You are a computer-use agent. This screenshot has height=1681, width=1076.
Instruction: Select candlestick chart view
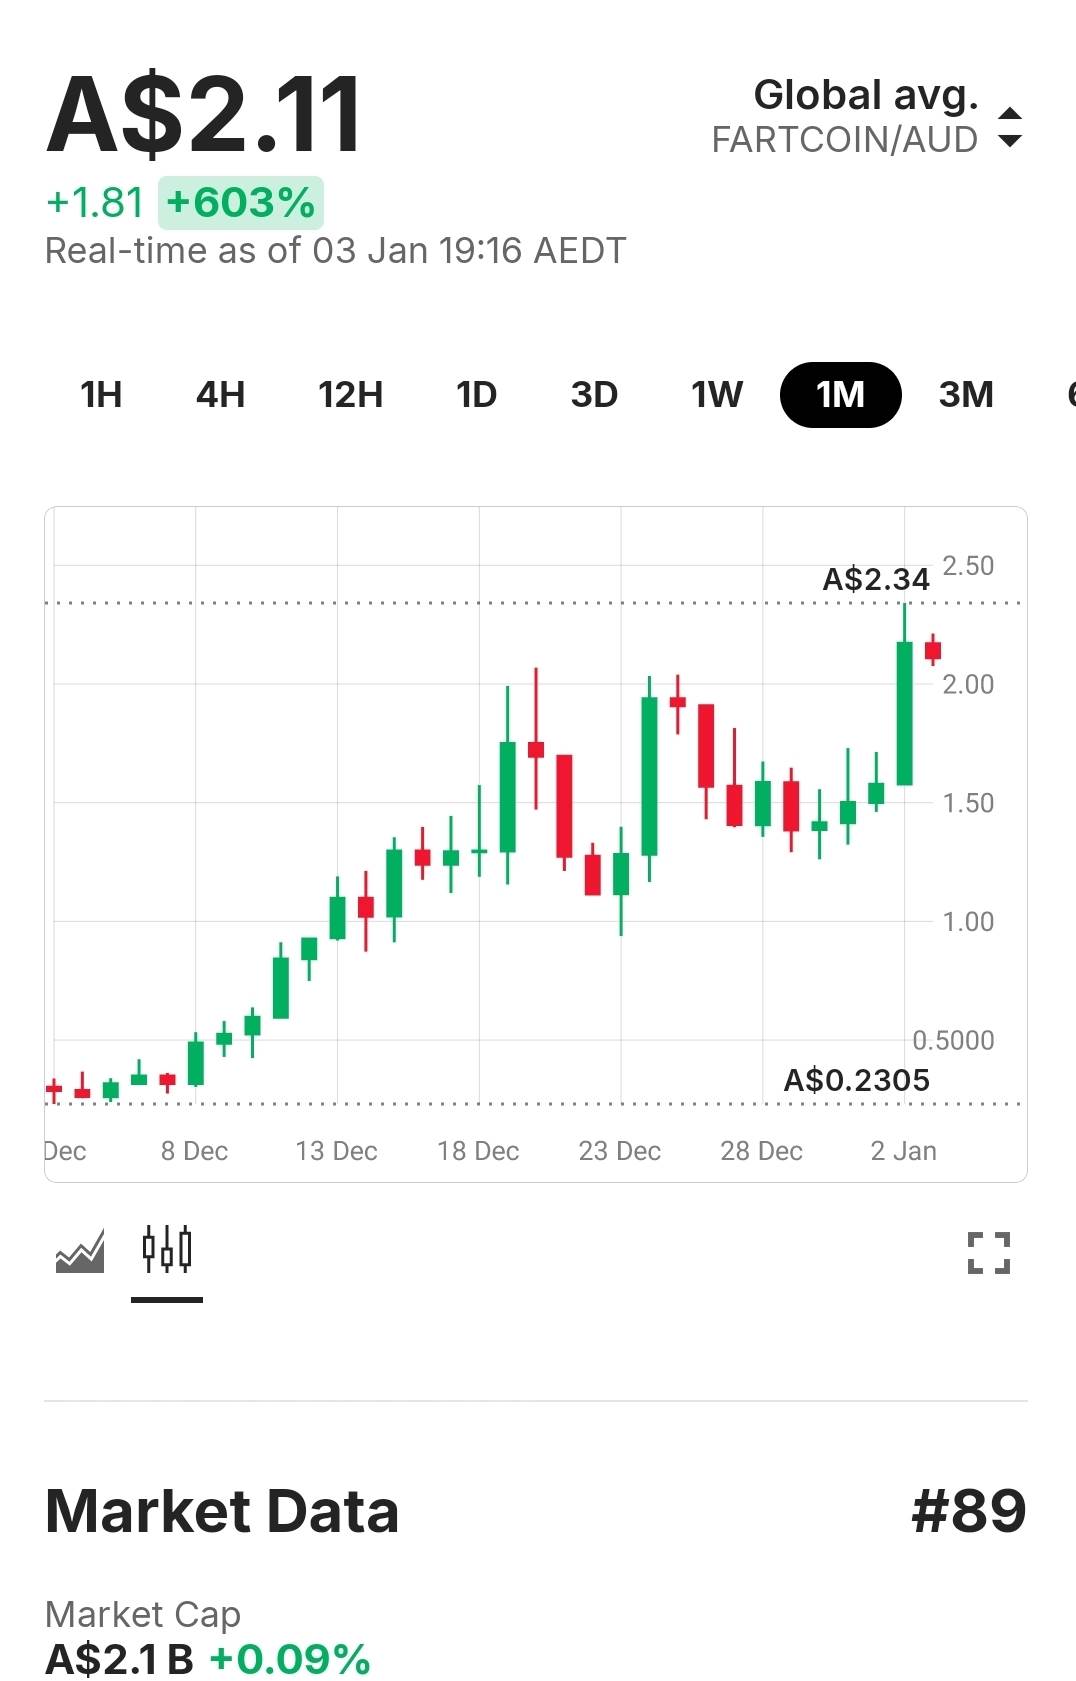pyautogui.click(x=166, y=1251)
